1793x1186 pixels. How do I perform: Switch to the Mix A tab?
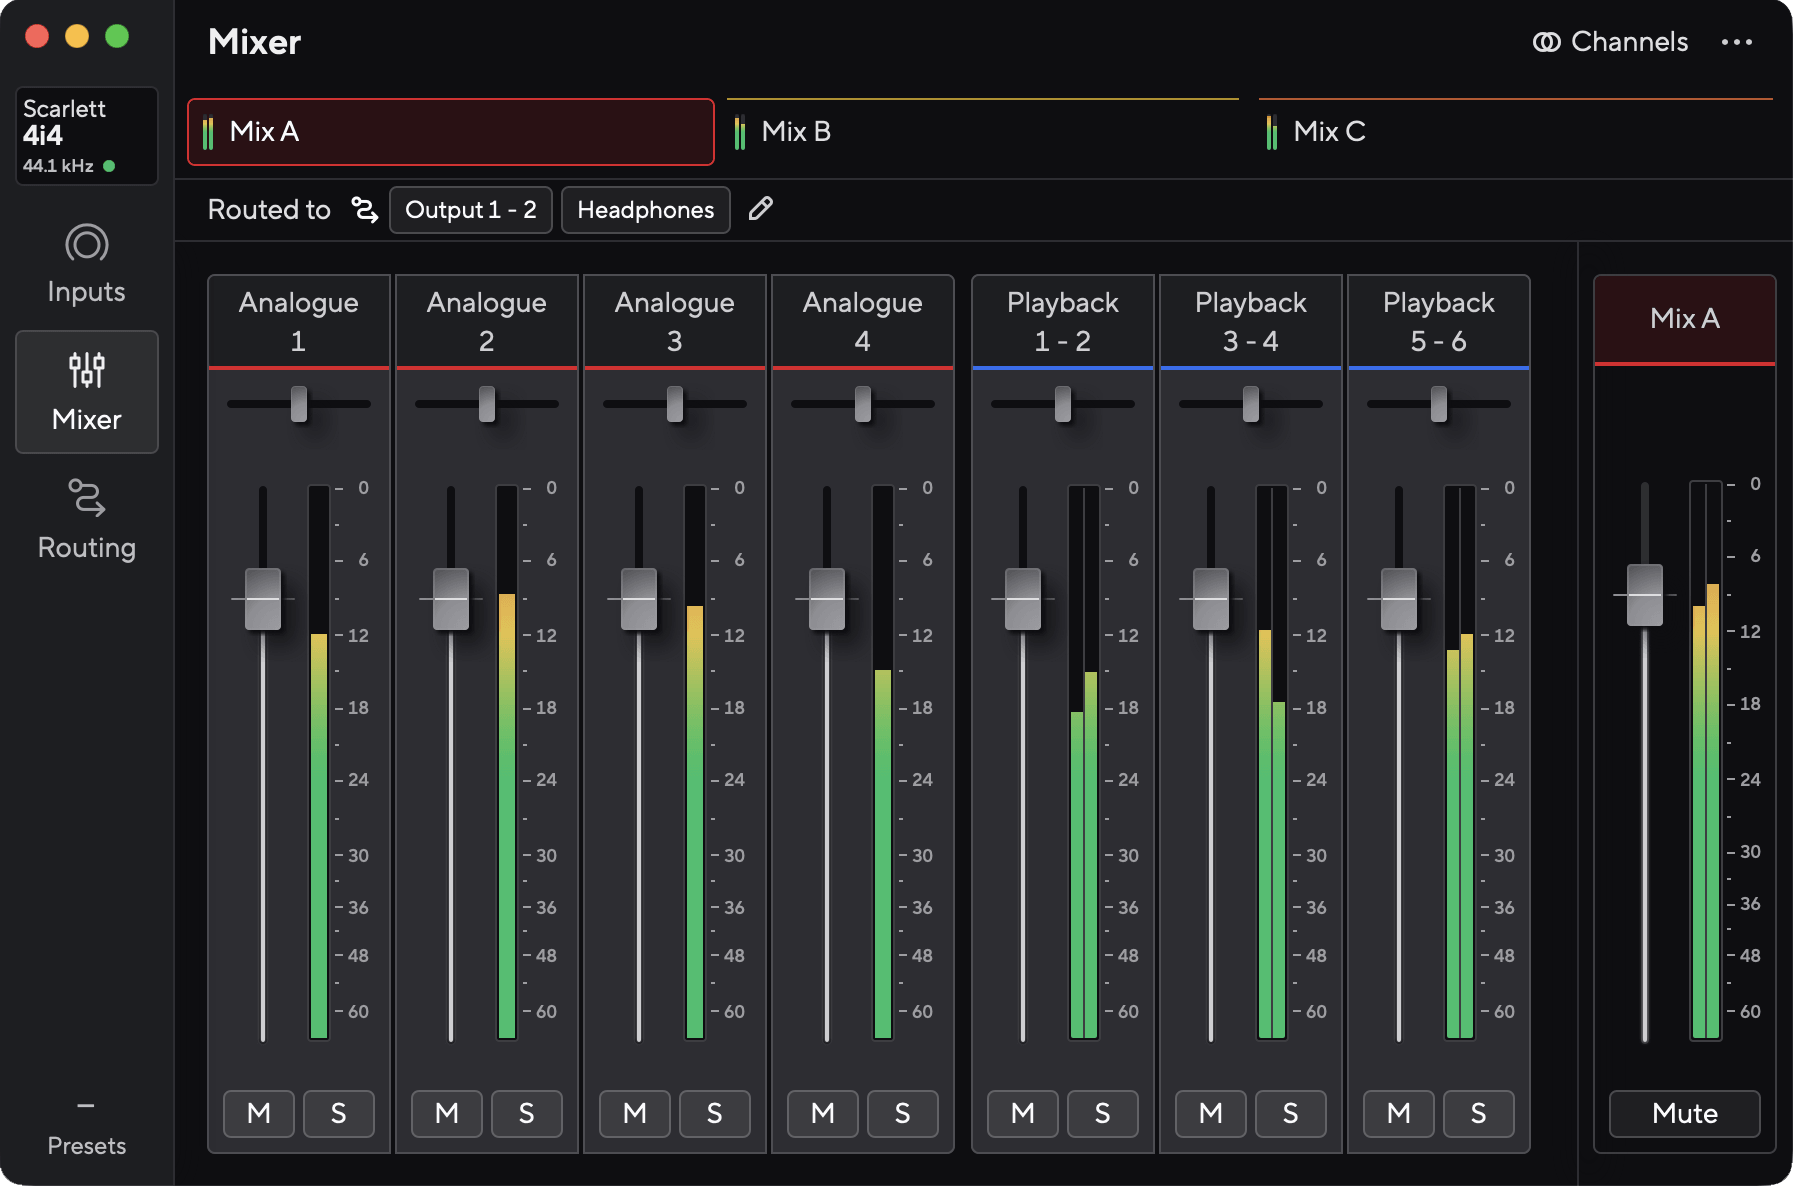point(451,132)
